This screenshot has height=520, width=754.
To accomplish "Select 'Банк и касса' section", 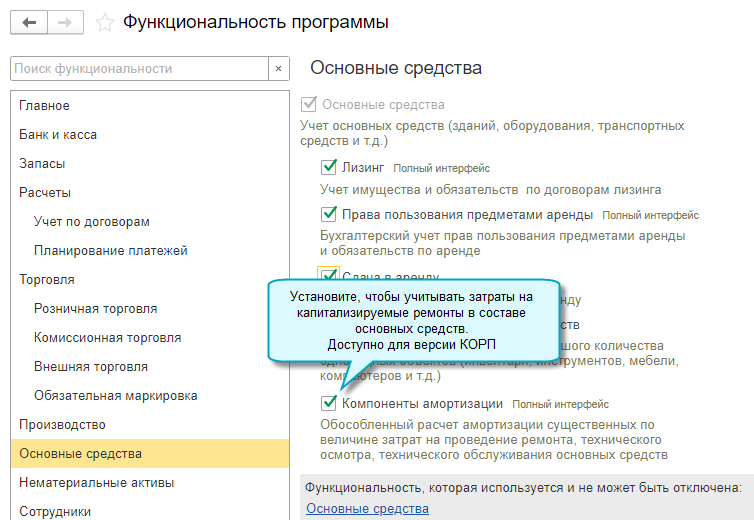I will point(150,135).
